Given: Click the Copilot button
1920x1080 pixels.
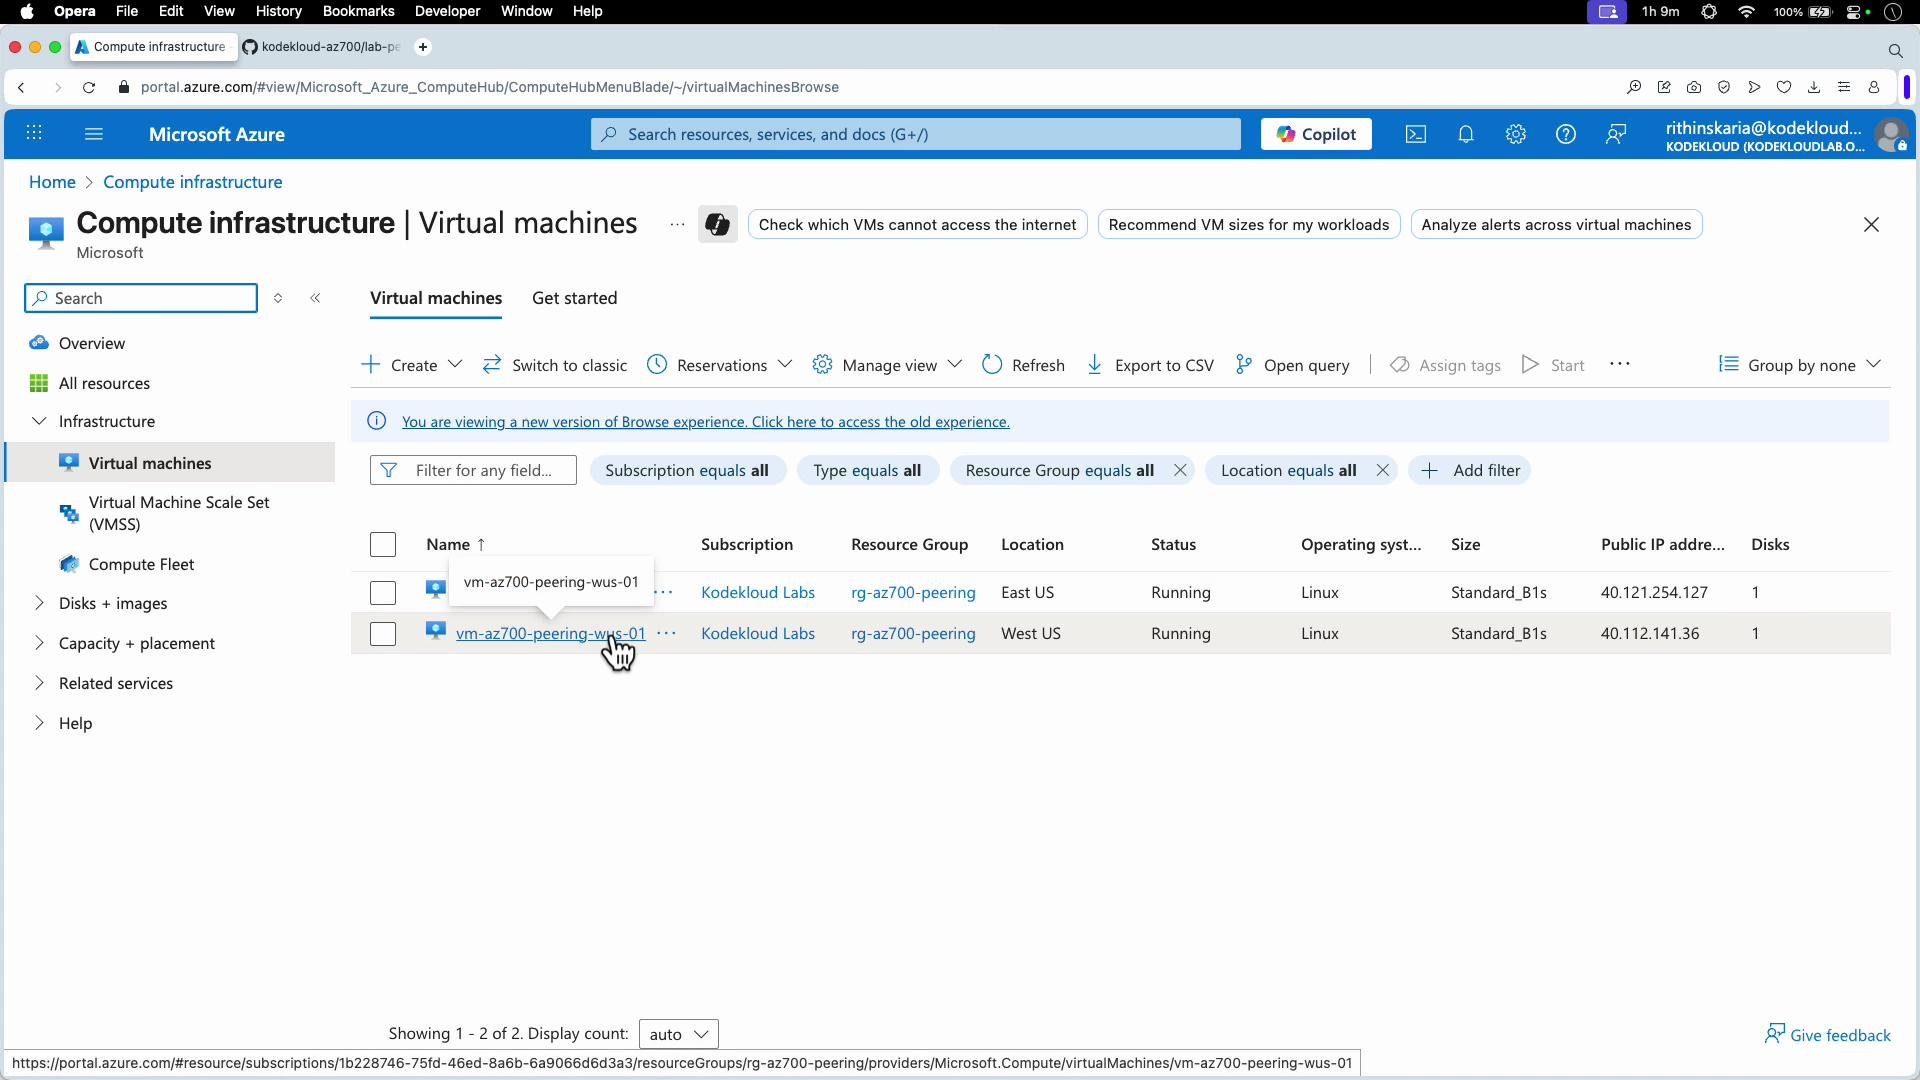Looking at the screenshot, I should click(x=1316, y=134).
